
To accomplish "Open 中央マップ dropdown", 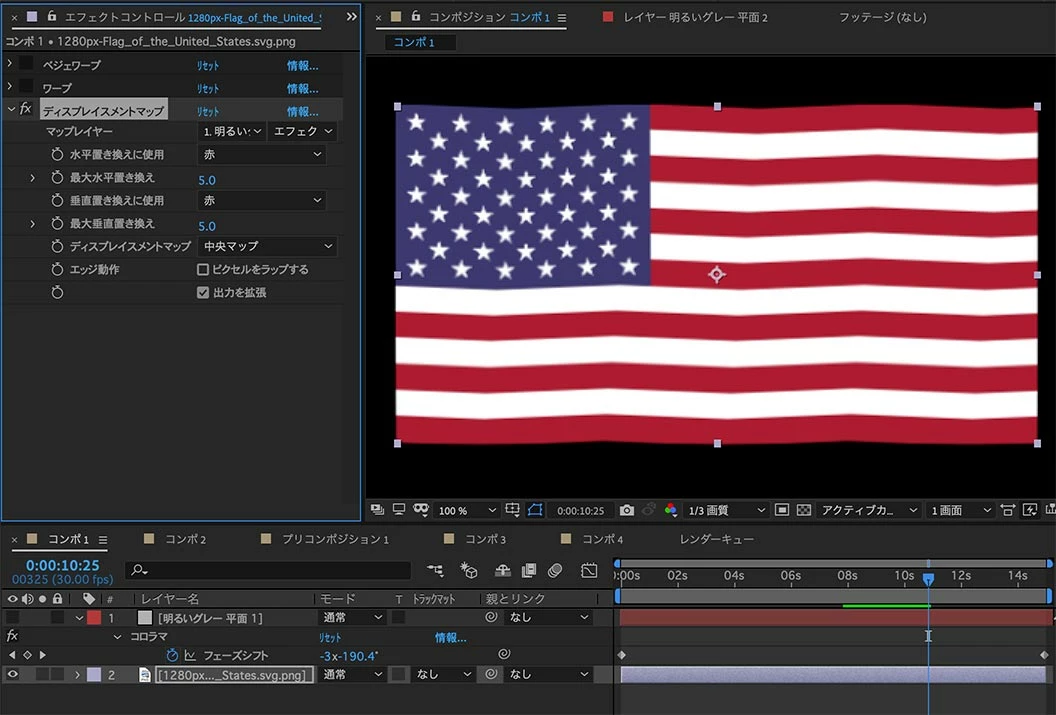I will [267, 246].
